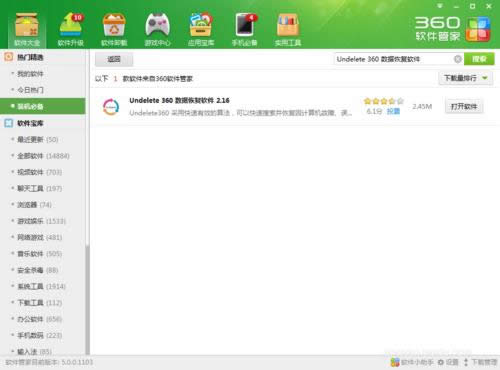500x370 pixels.
Task: Click the 打开软件 button
Action: tap(464, 106)
